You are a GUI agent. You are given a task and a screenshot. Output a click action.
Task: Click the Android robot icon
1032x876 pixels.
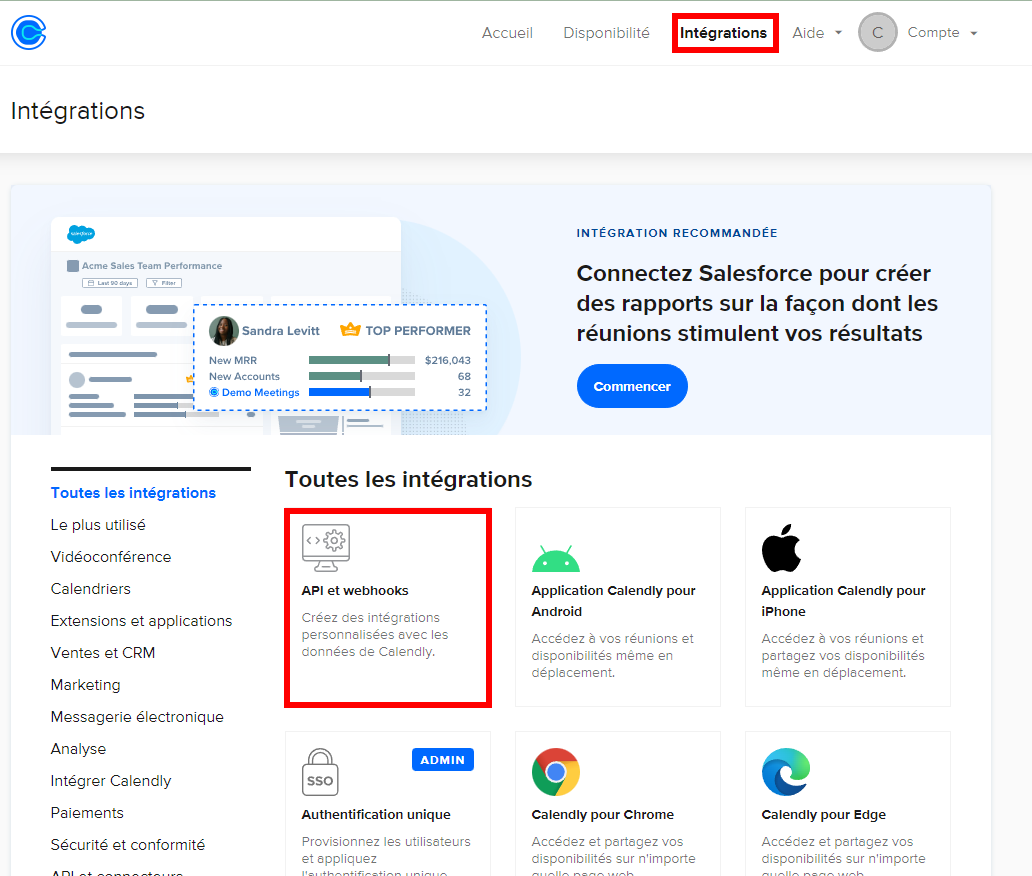pos(555,558)
